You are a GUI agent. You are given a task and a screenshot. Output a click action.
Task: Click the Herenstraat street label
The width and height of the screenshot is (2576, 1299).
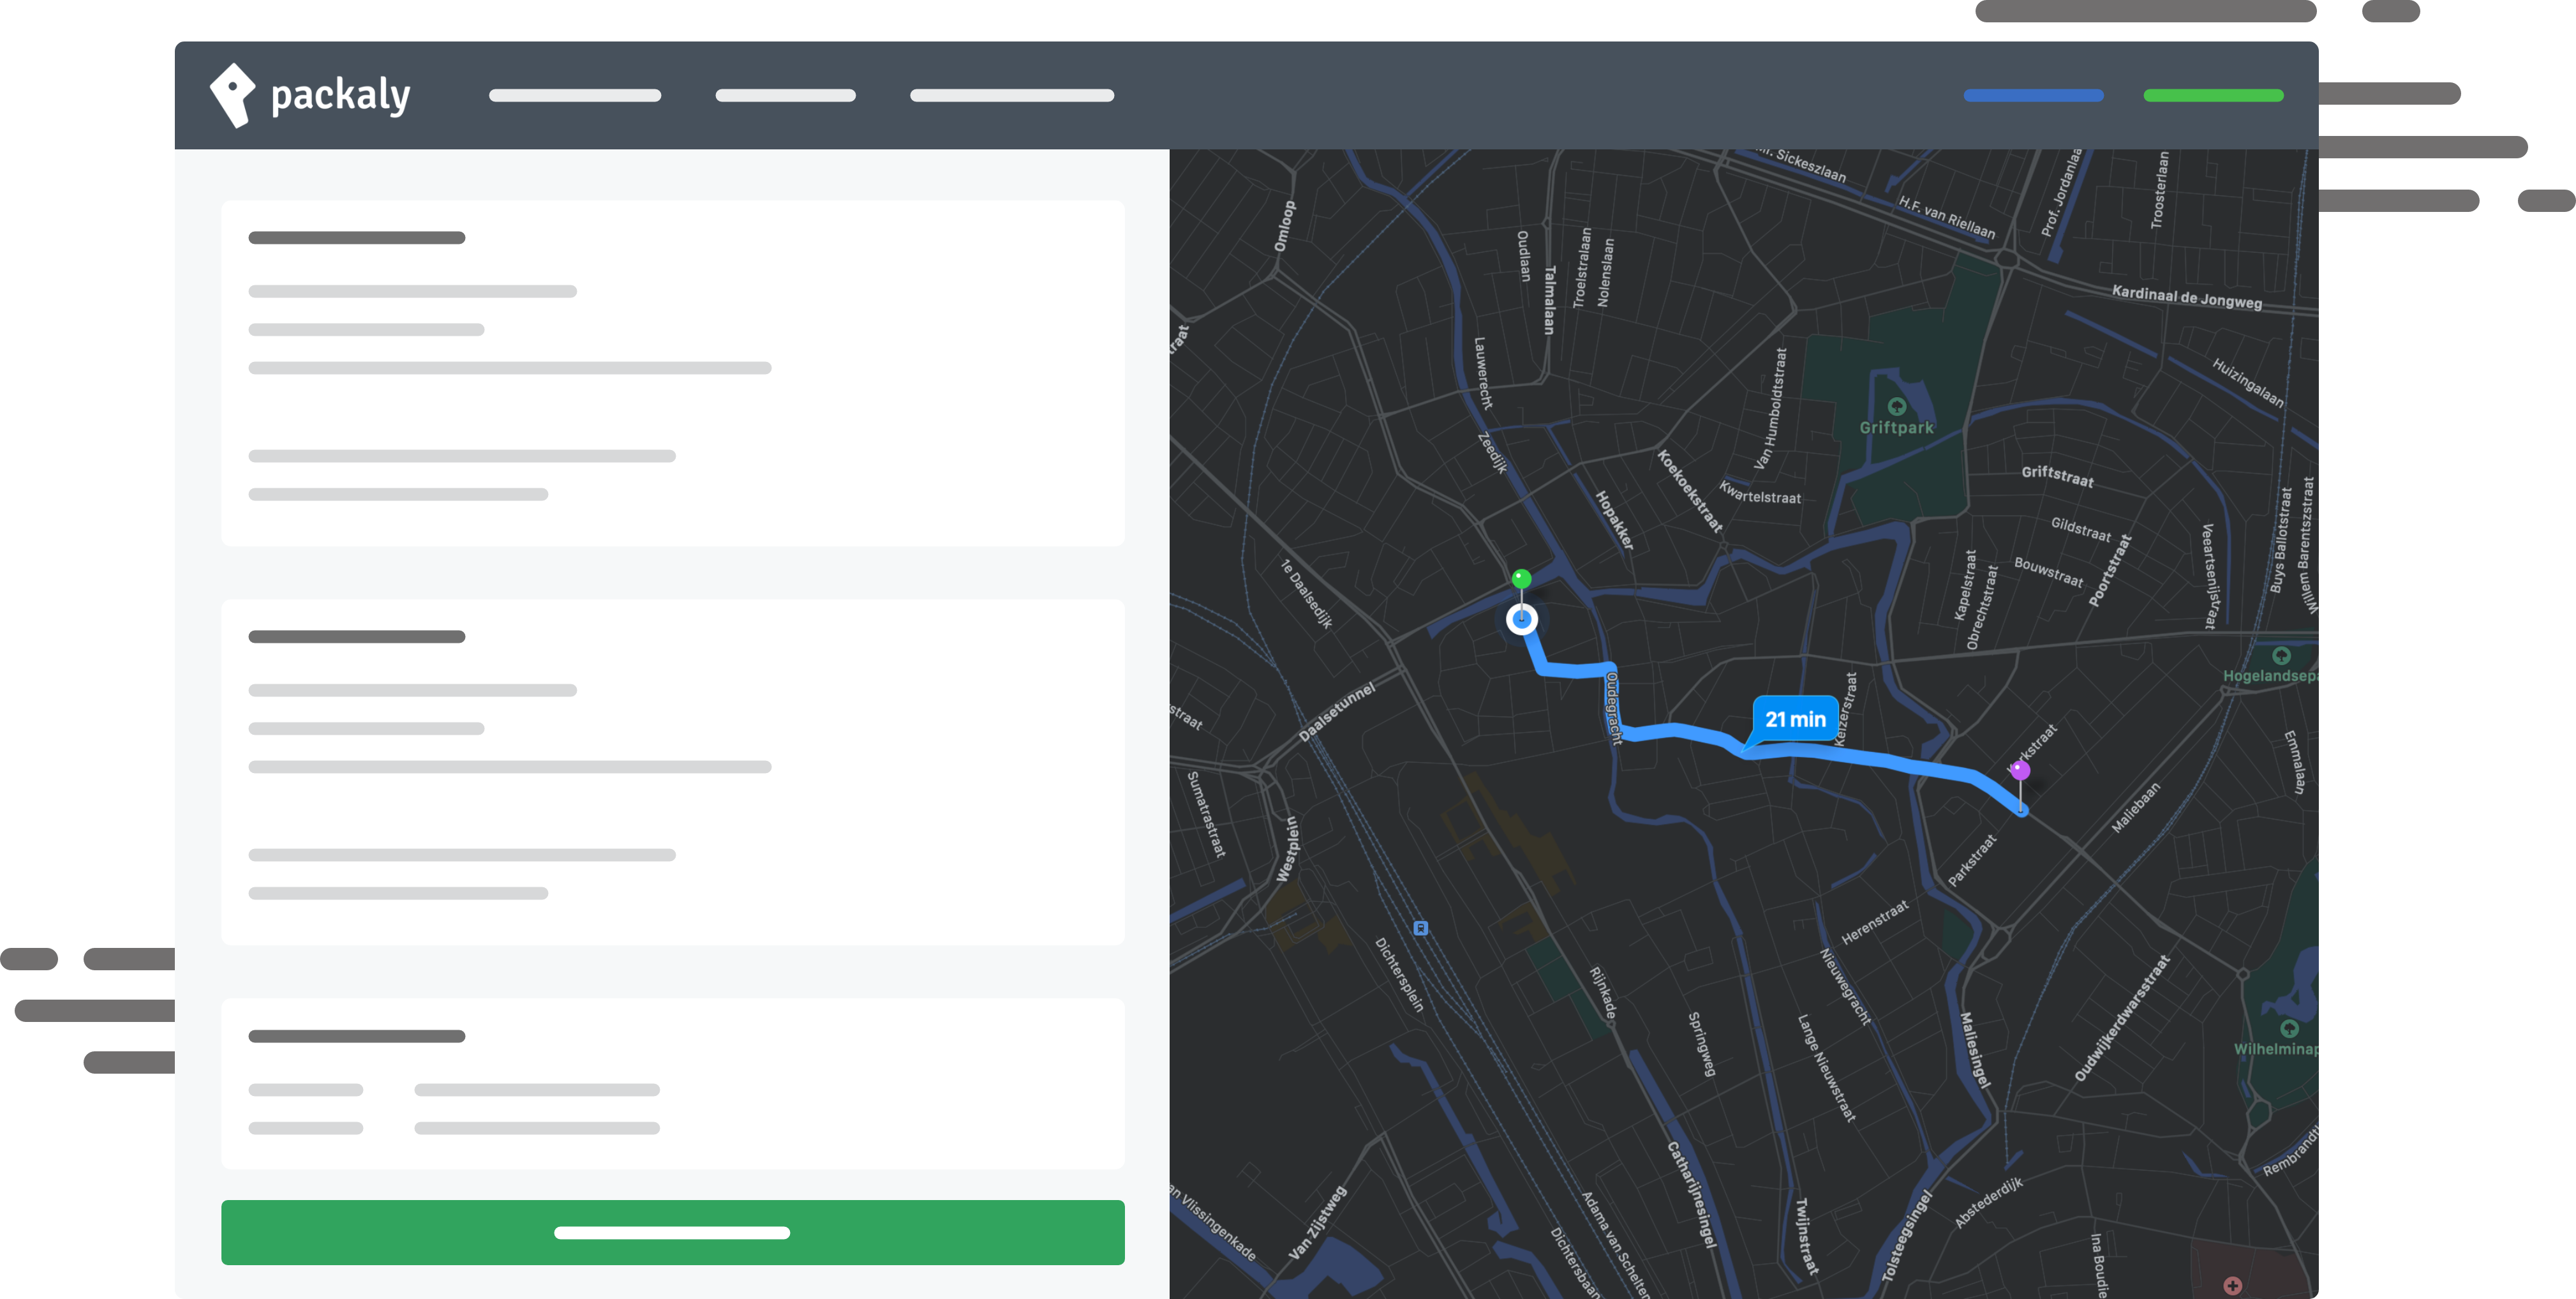1875,922
